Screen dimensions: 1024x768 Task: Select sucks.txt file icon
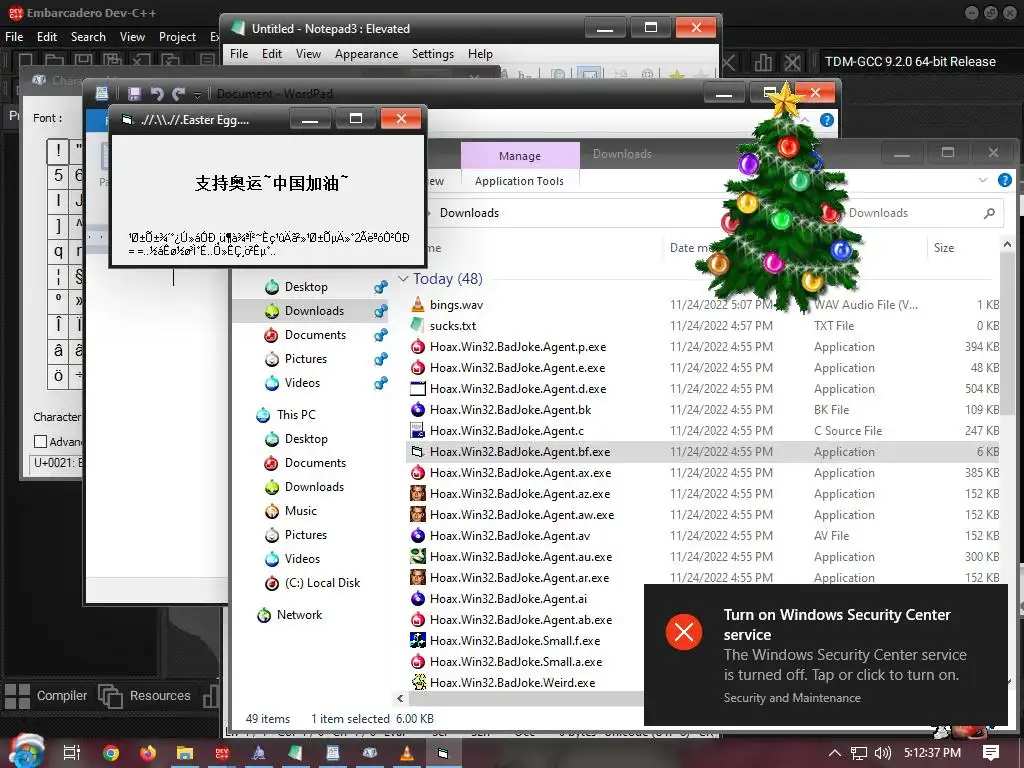pos(418,325)
